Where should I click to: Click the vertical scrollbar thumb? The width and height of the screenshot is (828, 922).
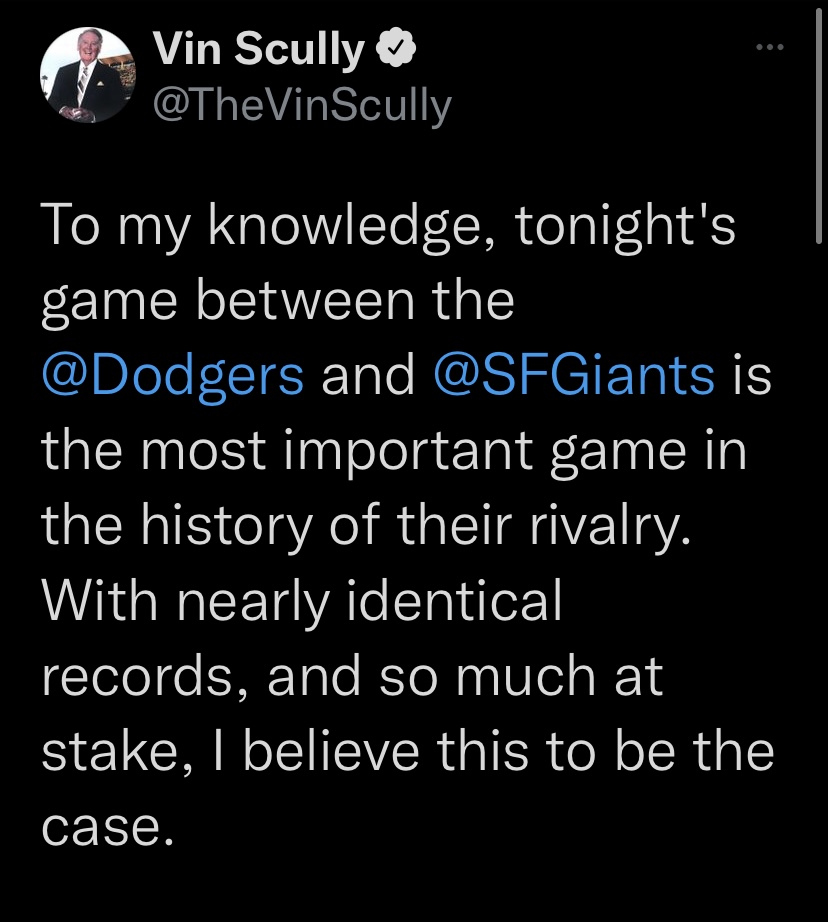pyautogui.click(x=819, y=126)
